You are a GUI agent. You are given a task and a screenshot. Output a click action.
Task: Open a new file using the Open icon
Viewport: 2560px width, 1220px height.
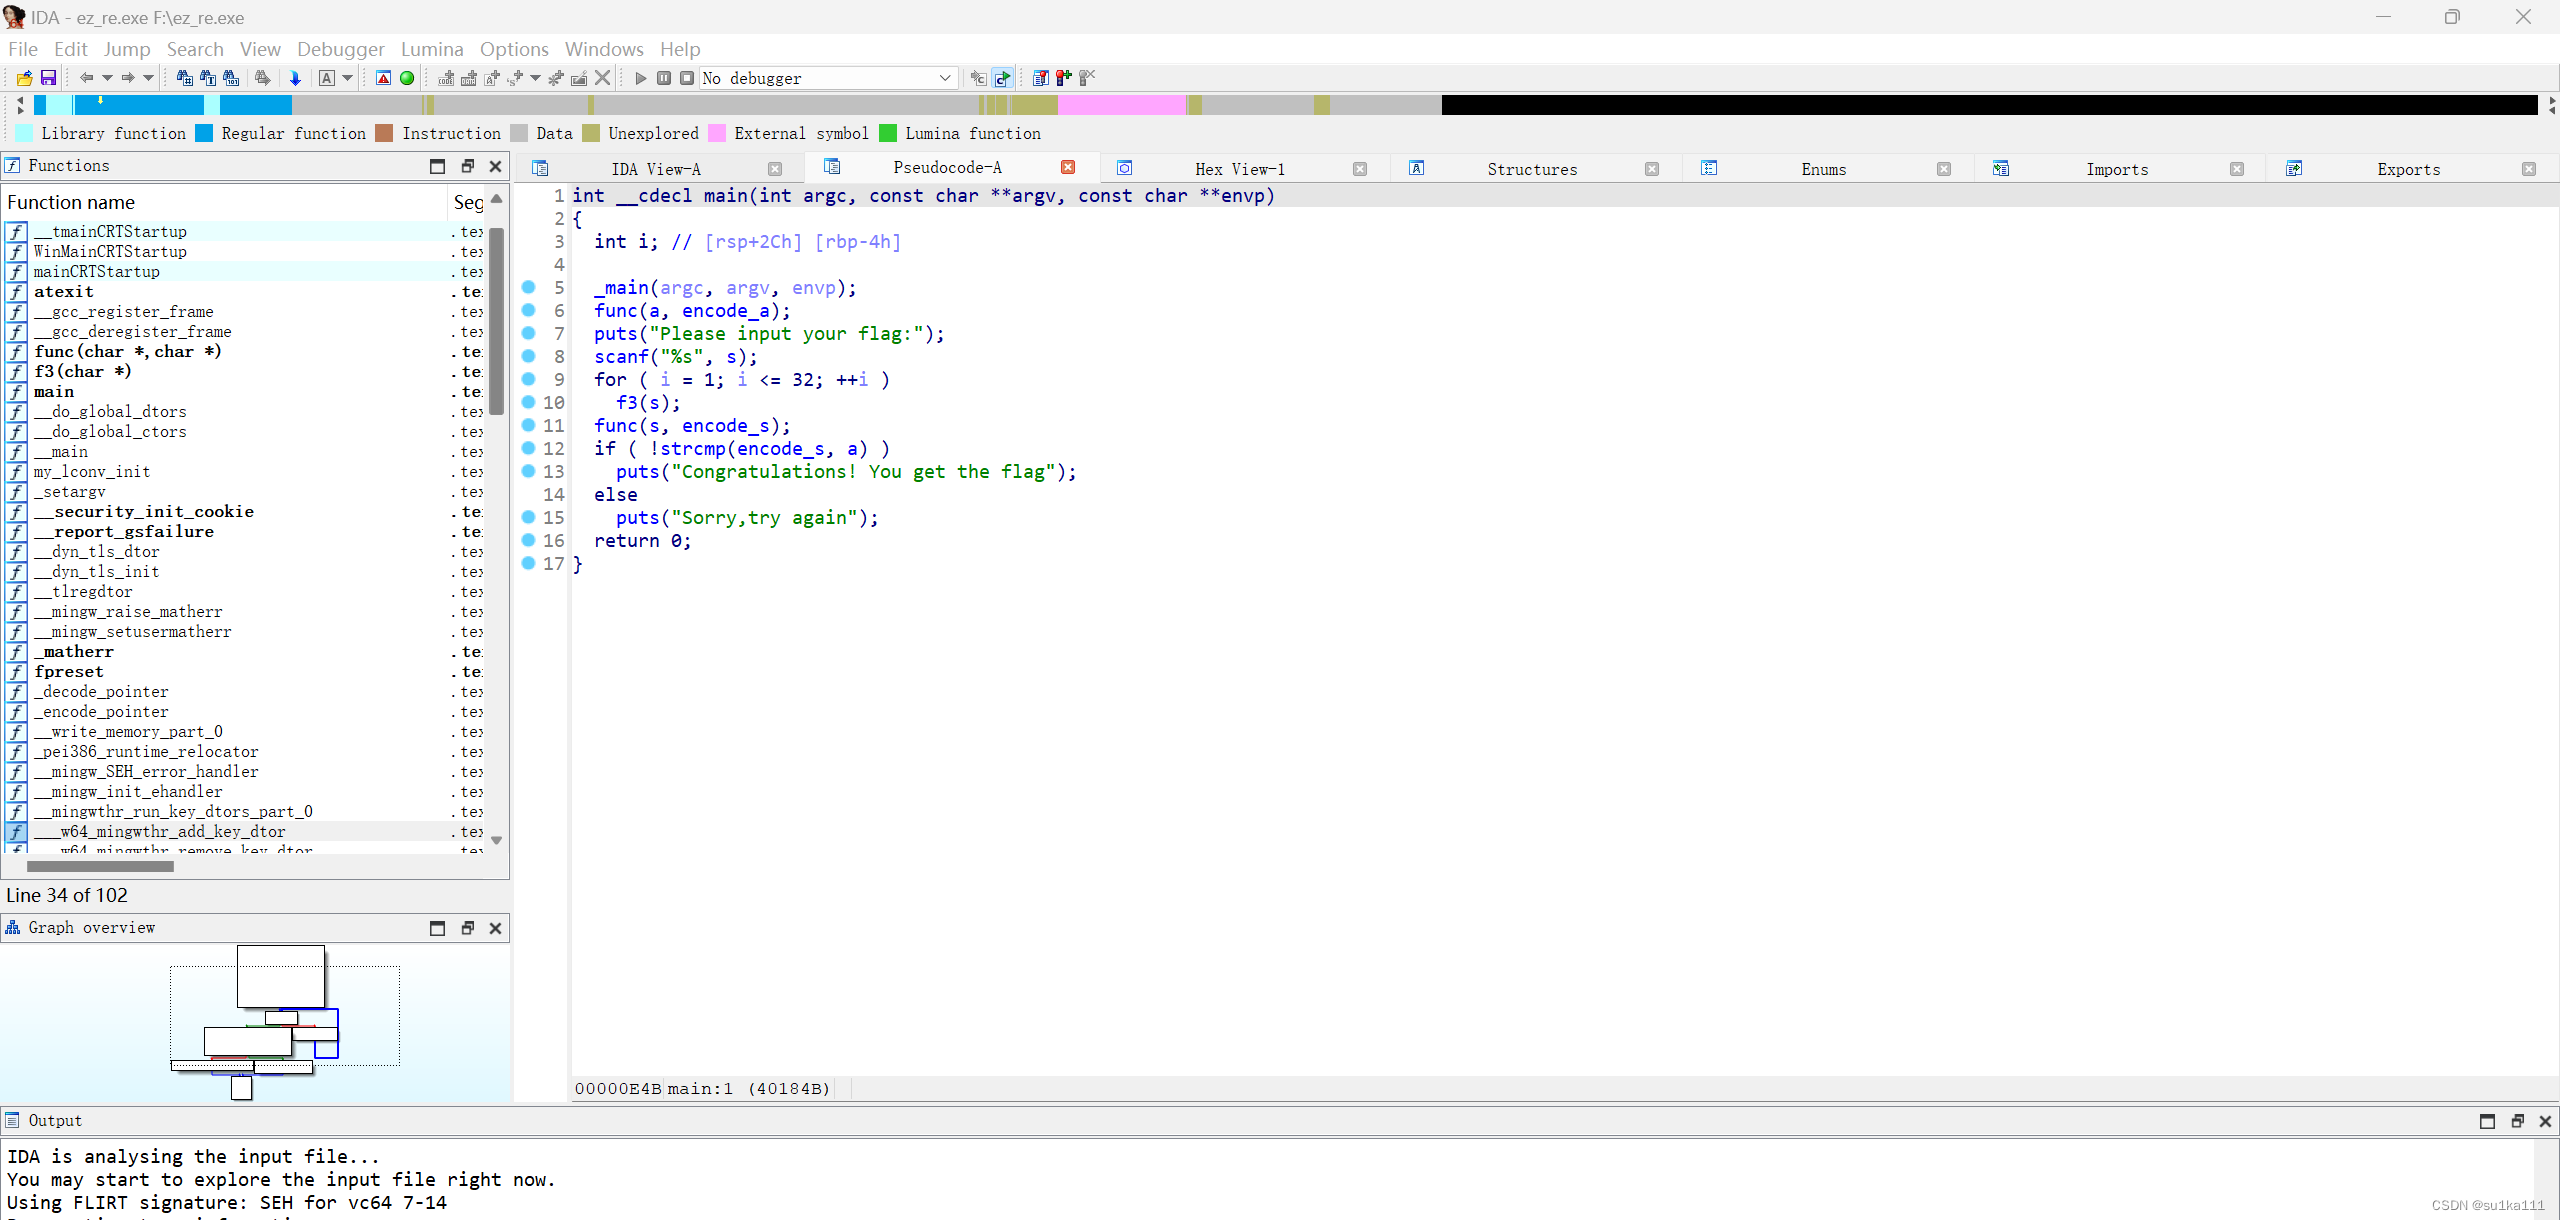tap(24, 77)
